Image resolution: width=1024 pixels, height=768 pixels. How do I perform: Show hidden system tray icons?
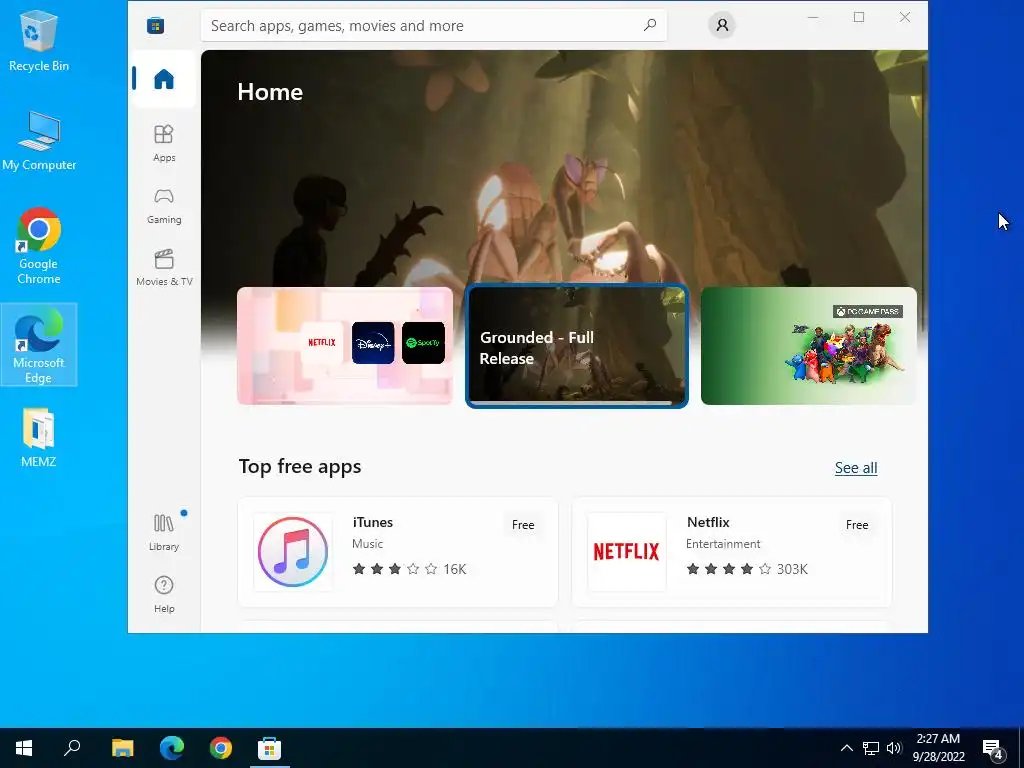point(846,748)
